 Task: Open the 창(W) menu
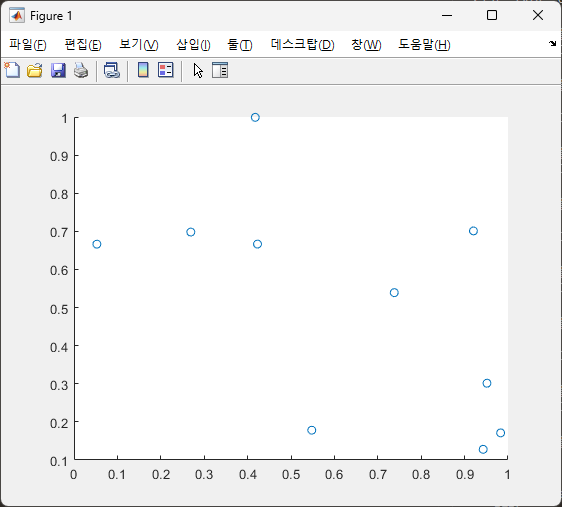366,44
